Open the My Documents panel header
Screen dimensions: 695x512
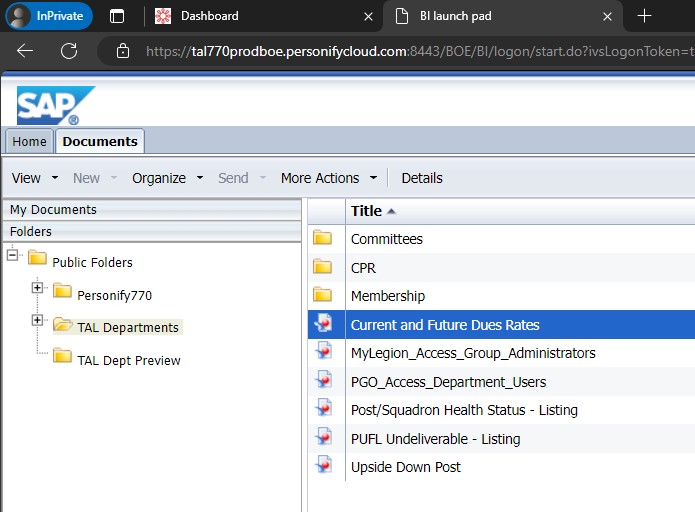click(x=152, y=210)
